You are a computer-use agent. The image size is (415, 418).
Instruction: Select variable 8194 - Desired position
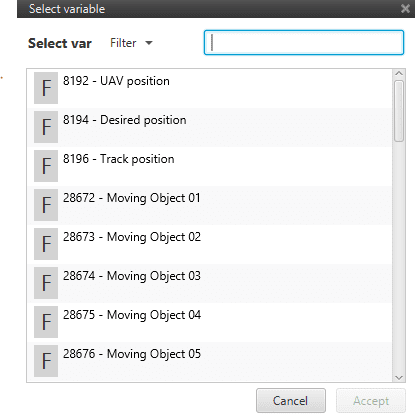210,127
